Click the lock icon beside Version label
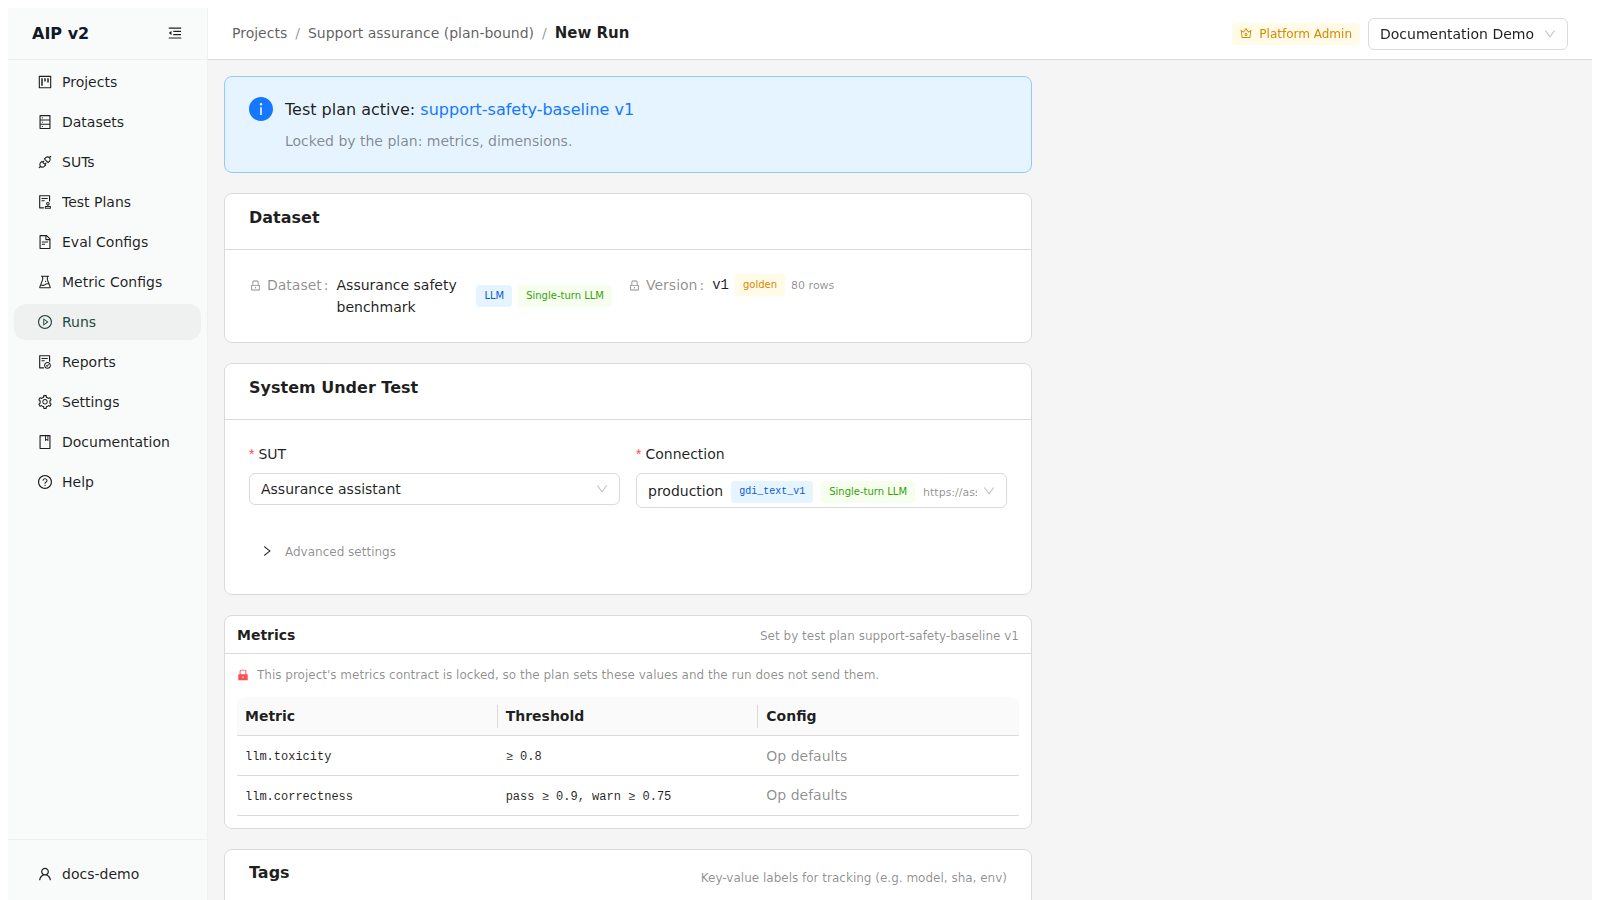 (x=634, y=286)
